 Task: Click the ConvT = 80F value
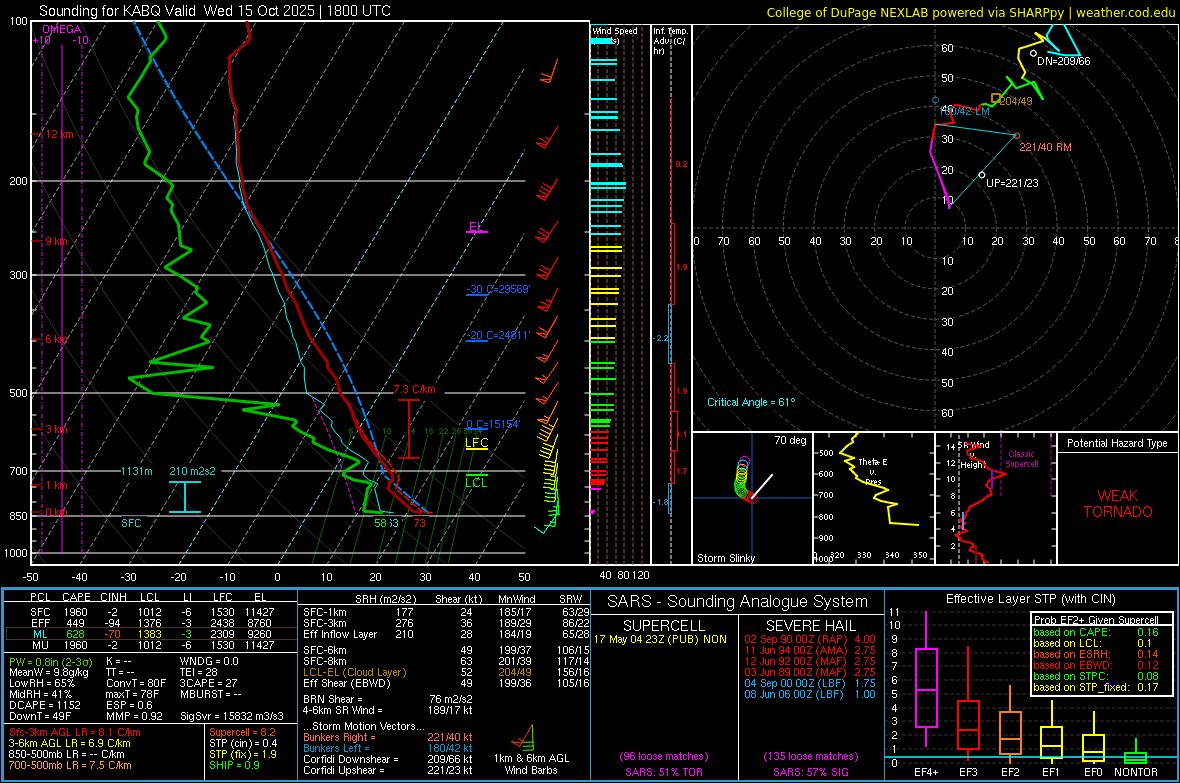point(135,683)
